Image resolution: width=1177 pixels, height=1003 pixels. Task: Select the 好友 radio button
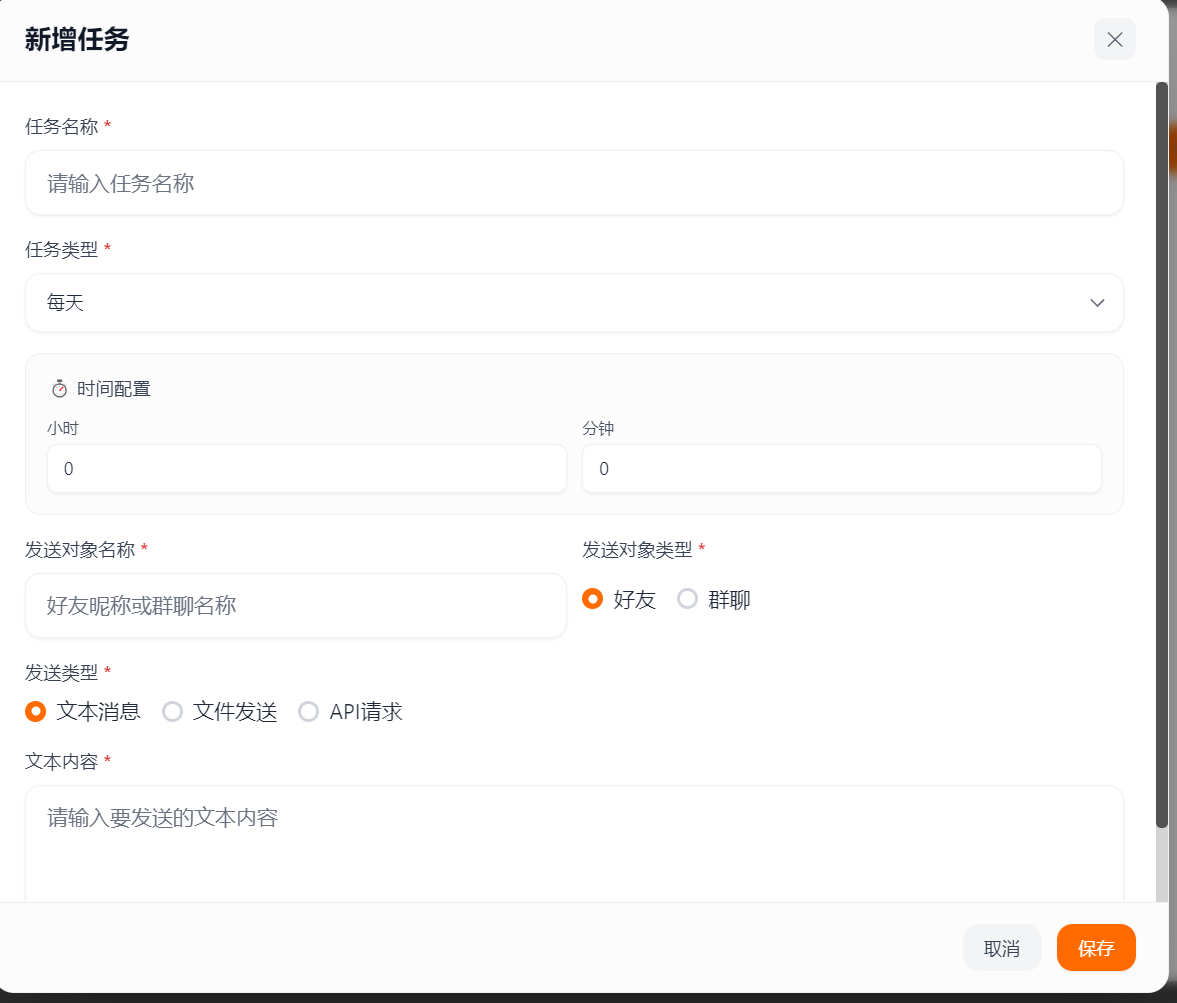pos(592,599)
